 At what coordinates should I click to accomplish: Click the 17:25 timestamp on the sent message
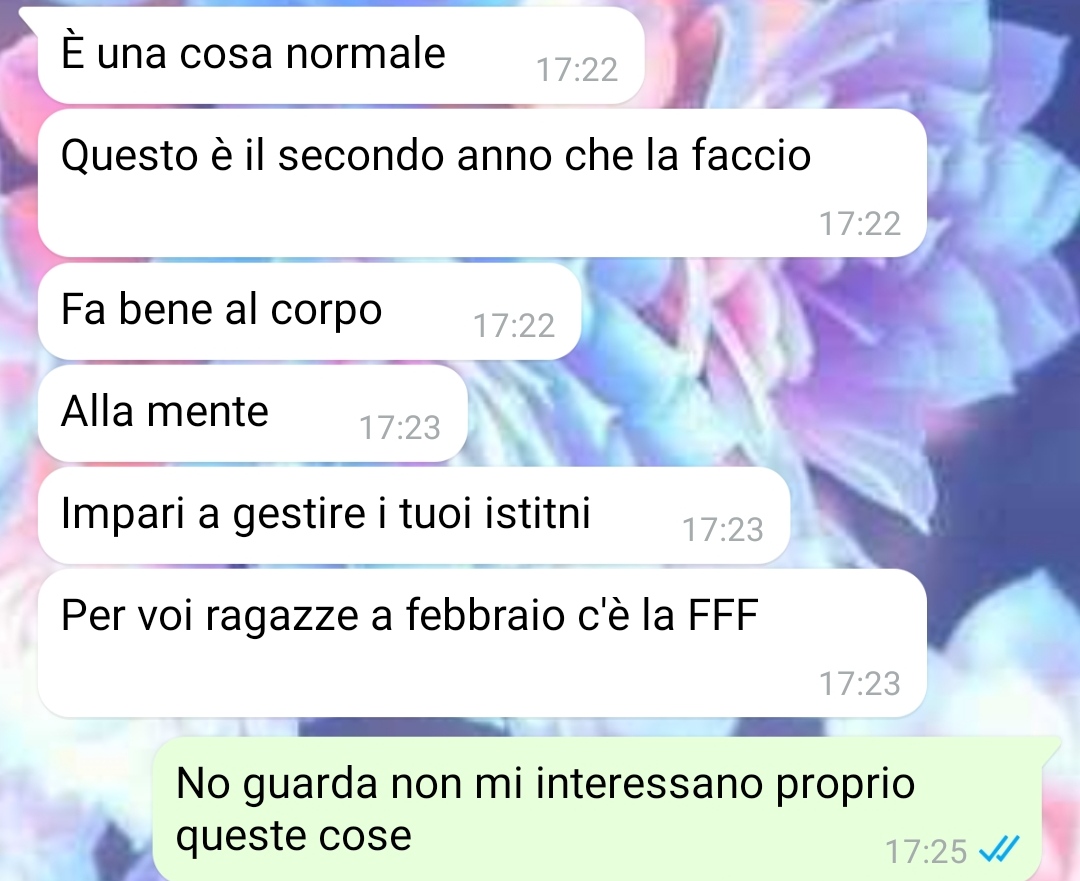[926, 851]
